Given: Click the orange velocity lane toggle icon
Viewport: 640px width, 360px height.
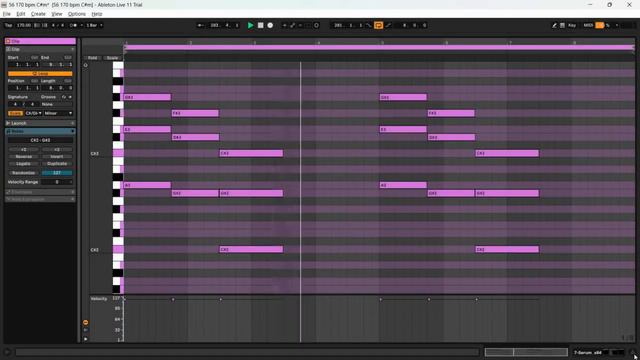Looking at the screenshot, I should tap(85, 322).
